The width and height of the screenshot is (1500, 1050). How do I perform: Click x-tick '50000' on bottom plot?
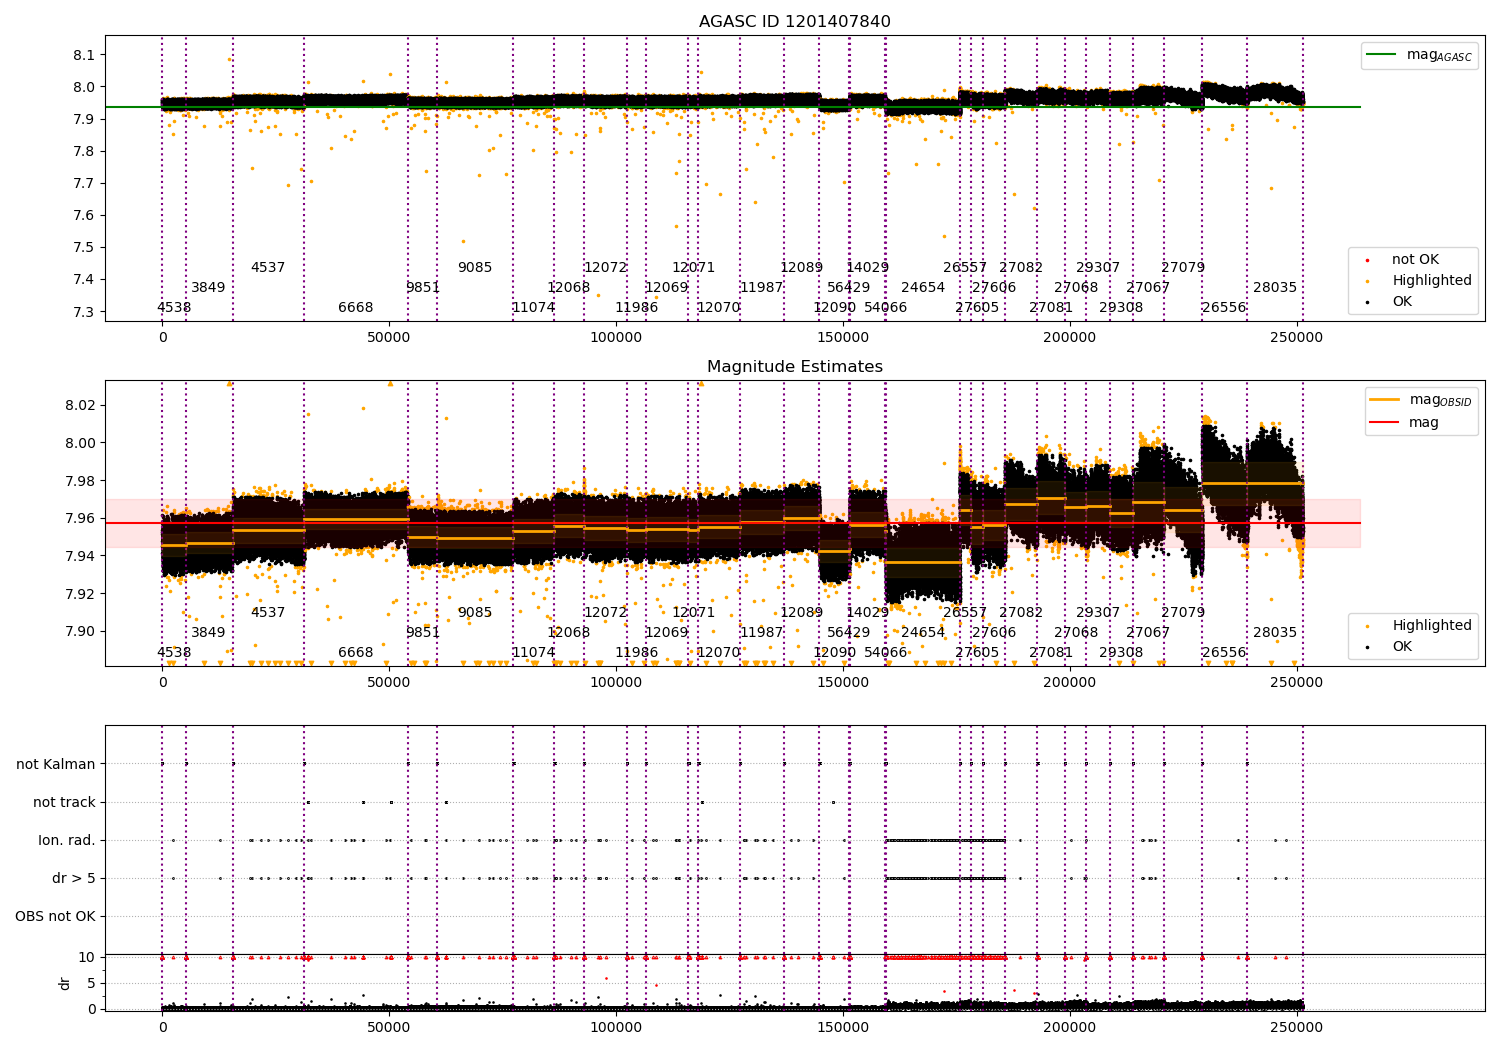pyautogui.click(x=389, y=1027)
